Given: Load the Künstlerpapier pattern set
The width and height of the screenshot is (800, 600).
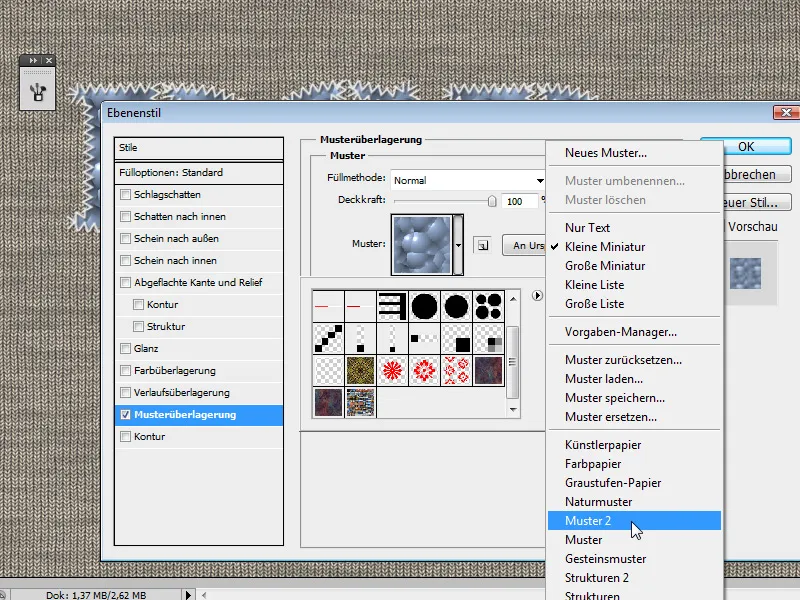Looking at the screenshot, I should click(603, 445).
